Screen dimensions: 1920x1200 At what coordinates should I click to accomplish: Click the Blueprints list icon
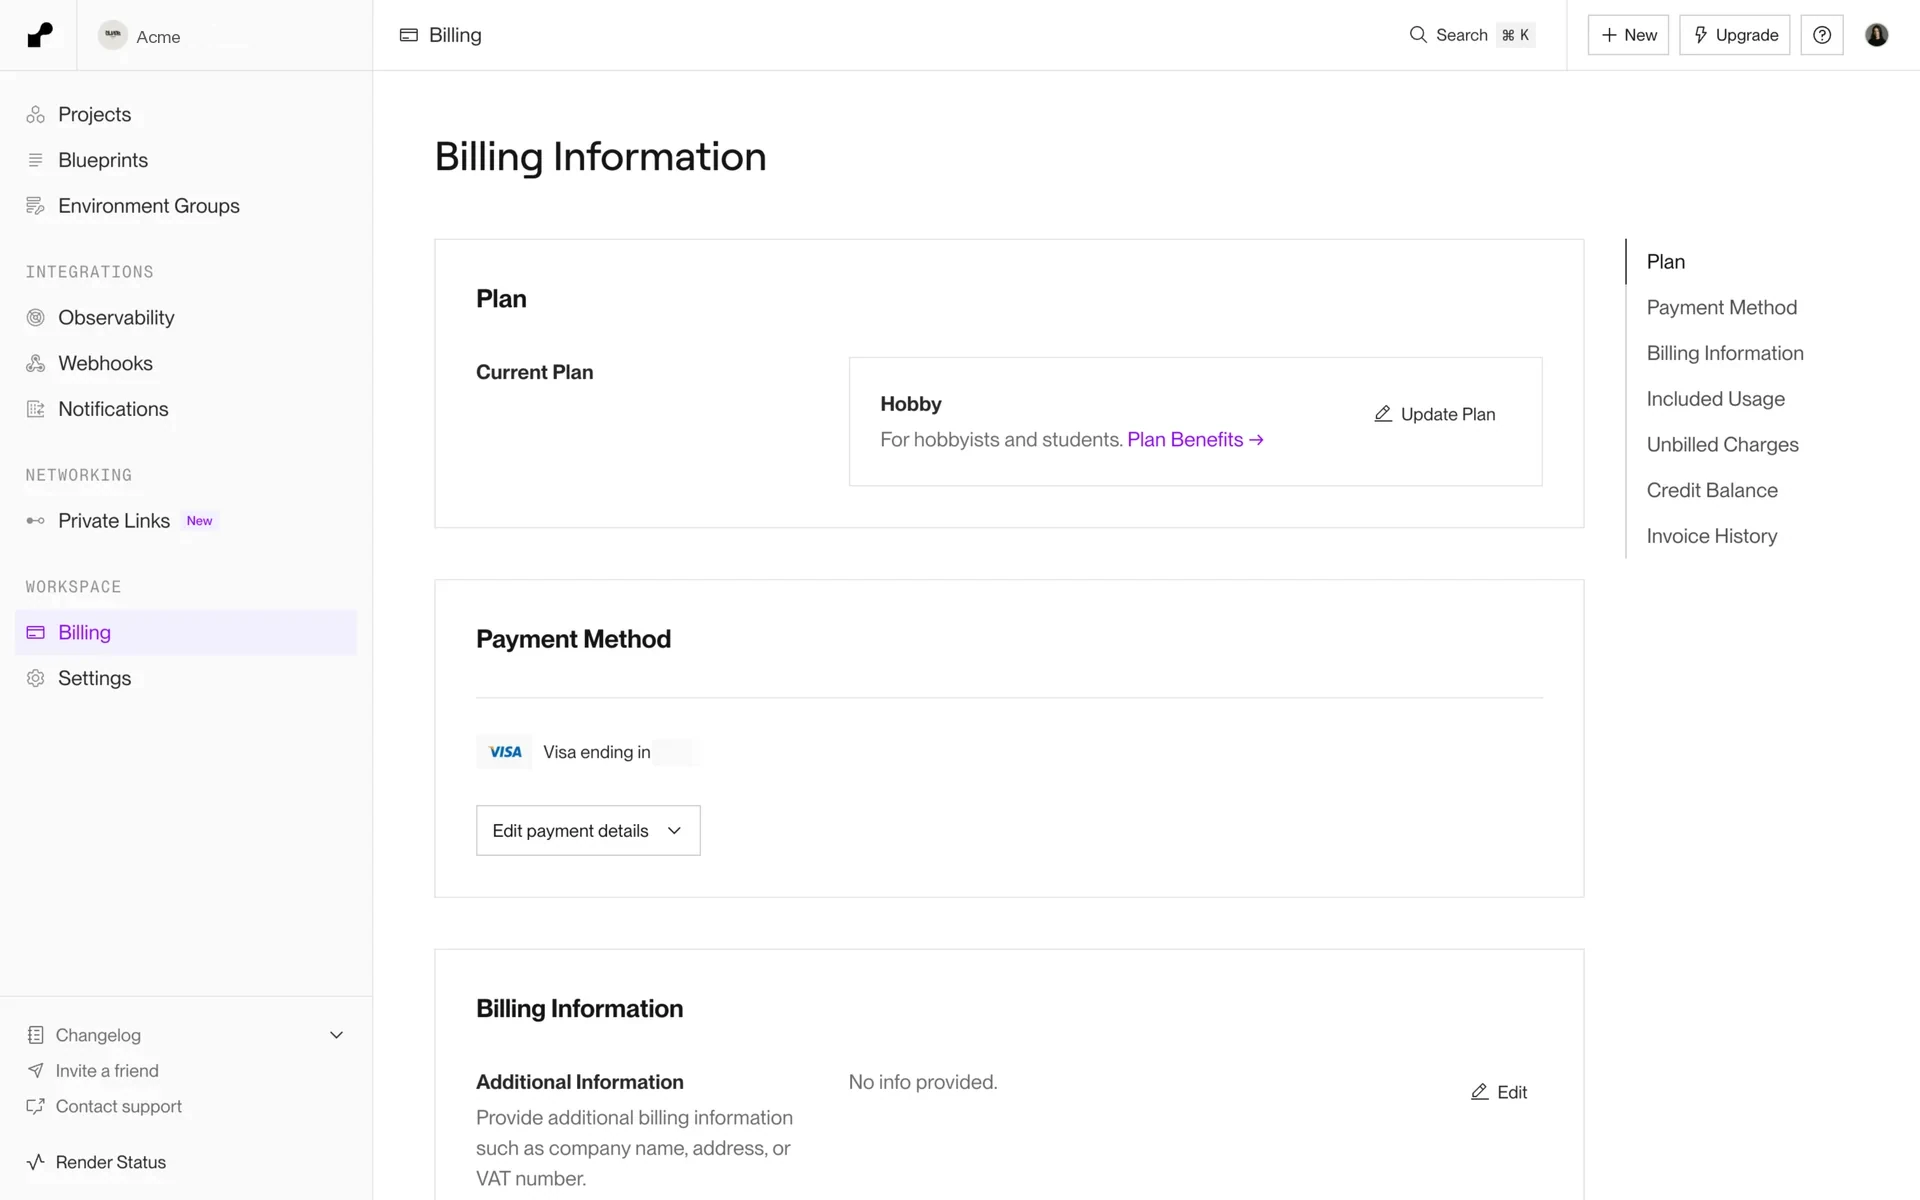36,160
